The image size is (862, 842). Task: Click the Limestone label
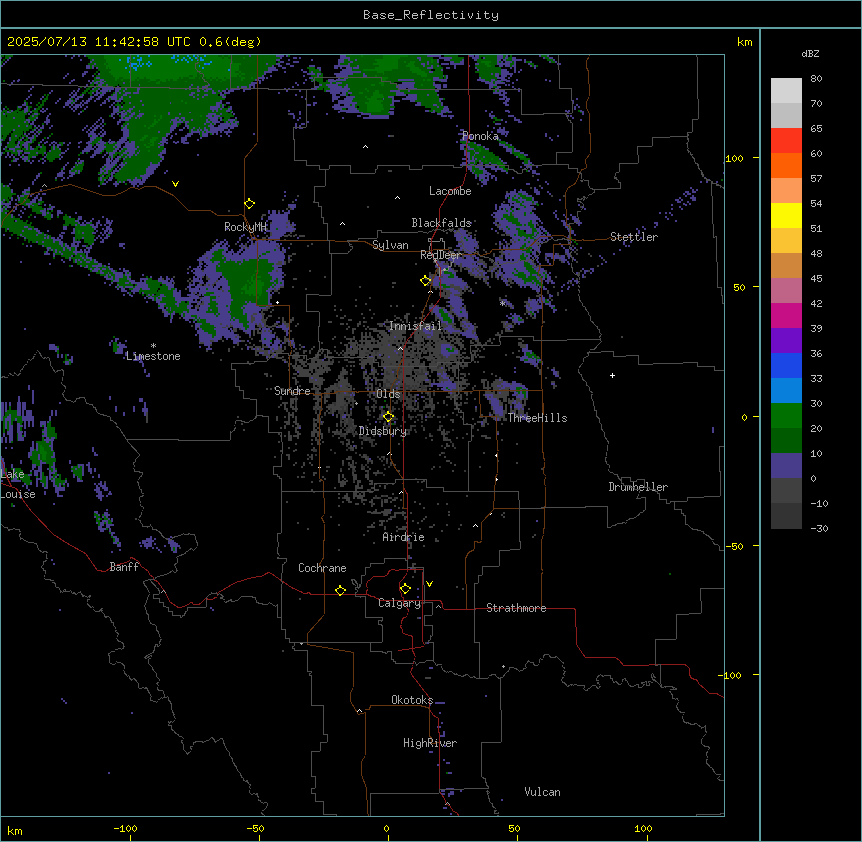pyautogui.click(x=153, y=356)
